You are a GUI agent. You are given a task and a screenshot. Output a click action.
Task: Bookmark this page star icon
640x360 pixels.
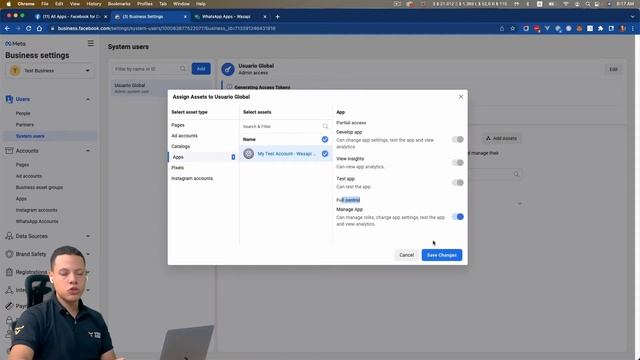coord(513,29)
